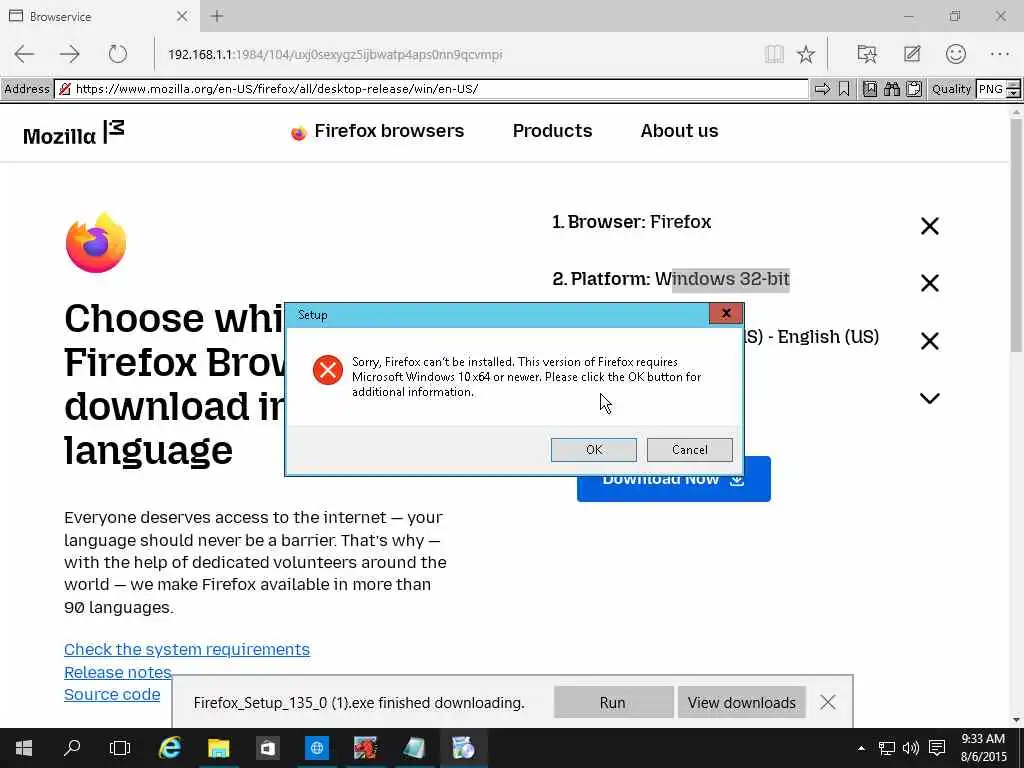Viewport: 1024px width, 768px height.
Task: Click the Go arrow next to Address bar
Action: pos(822,89)
